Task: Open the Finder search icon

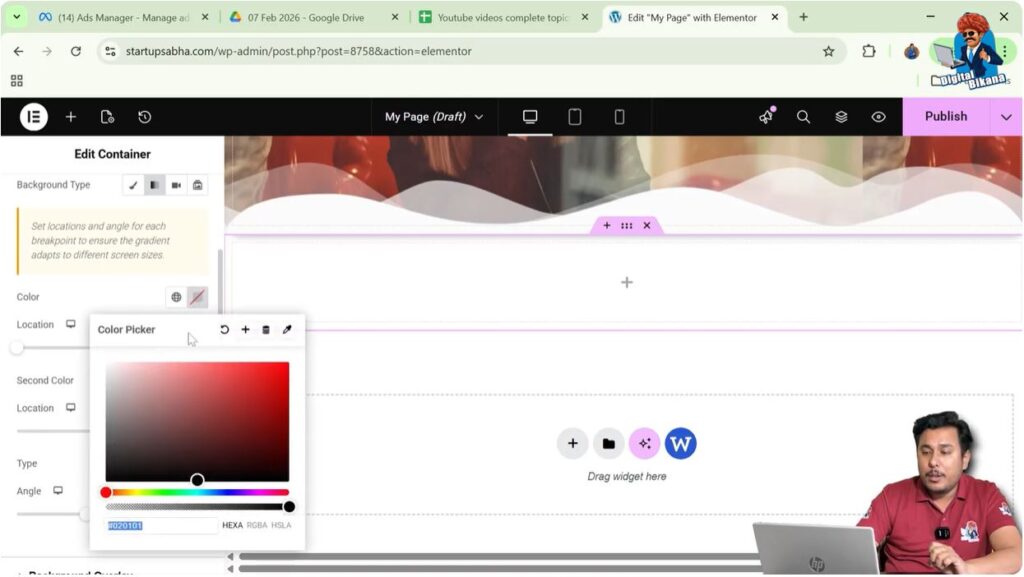Action: pos(803,117)
